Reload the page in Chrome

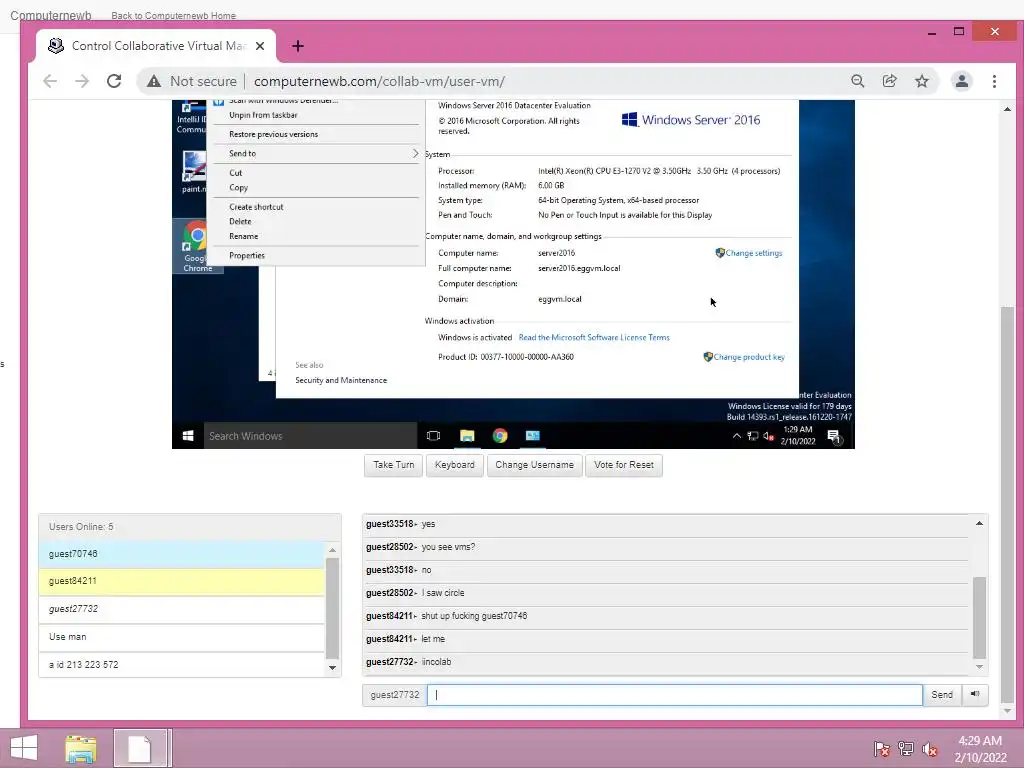(x=114, y=81)
